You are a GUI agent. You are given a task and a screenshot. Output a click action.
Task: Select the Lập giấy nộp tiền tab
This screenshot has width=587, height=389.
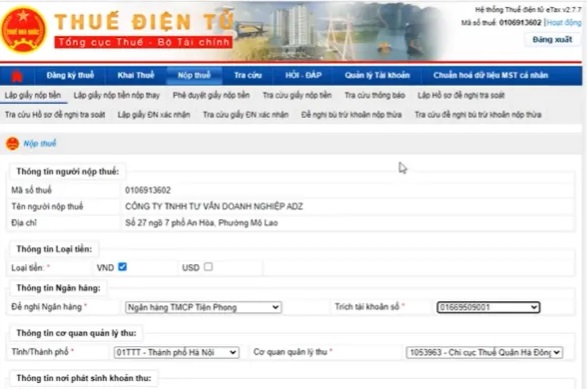33,95
